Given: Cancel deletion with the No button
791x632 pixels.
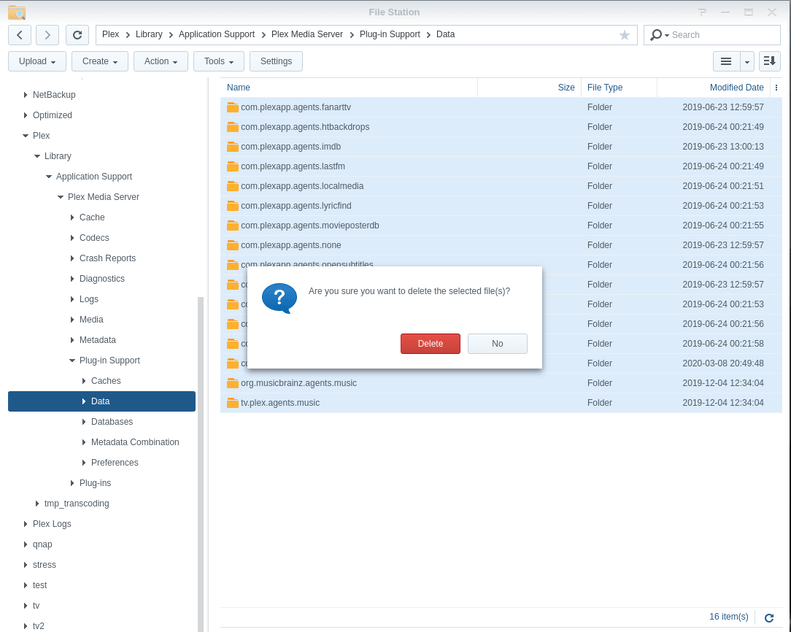Looking at the screenshot, I should (x=497, y=343).
